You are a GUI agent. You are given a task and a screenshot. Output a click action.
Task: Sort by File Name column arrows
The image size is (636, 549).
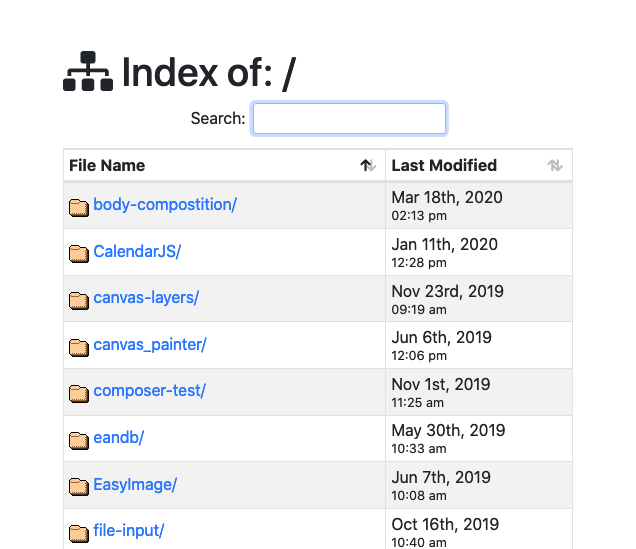[x=368, y=165]
